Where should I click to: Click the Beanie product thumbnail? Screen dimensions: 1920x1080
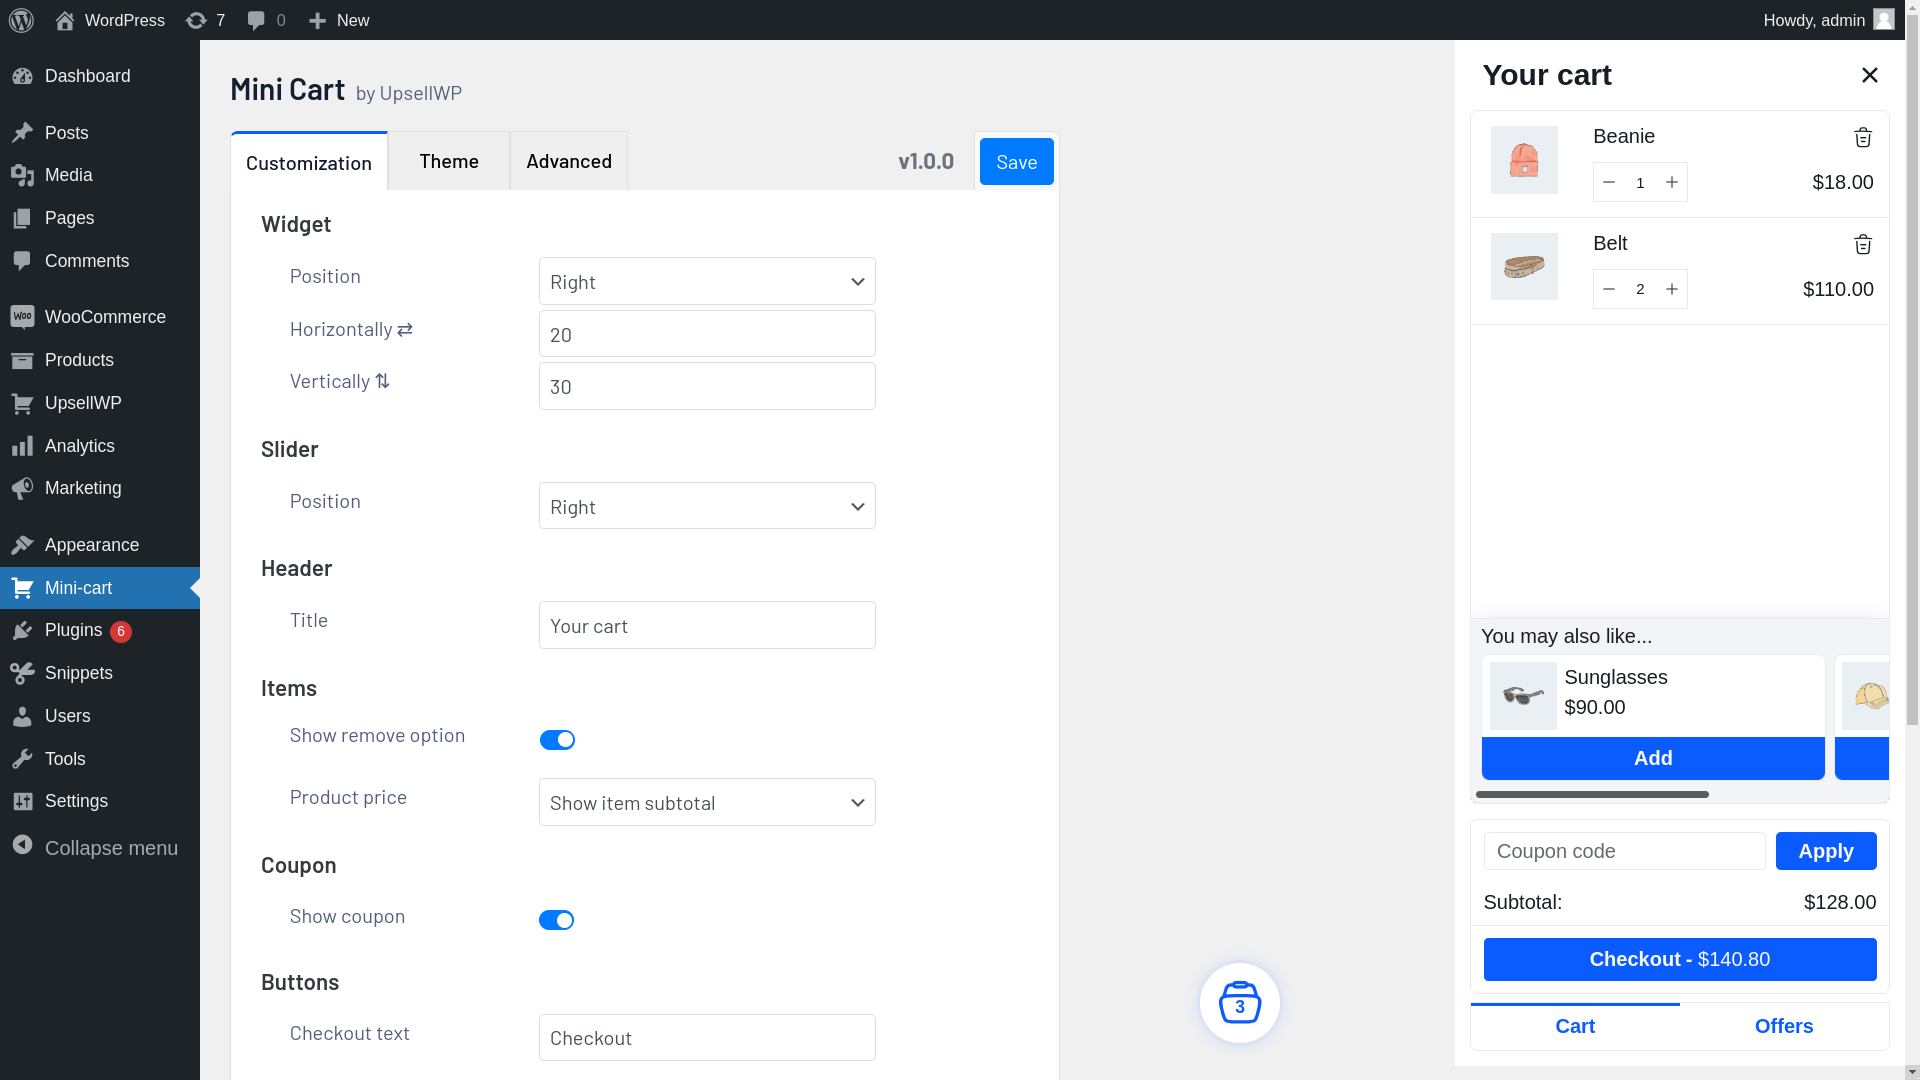[x=1524, y=160]
